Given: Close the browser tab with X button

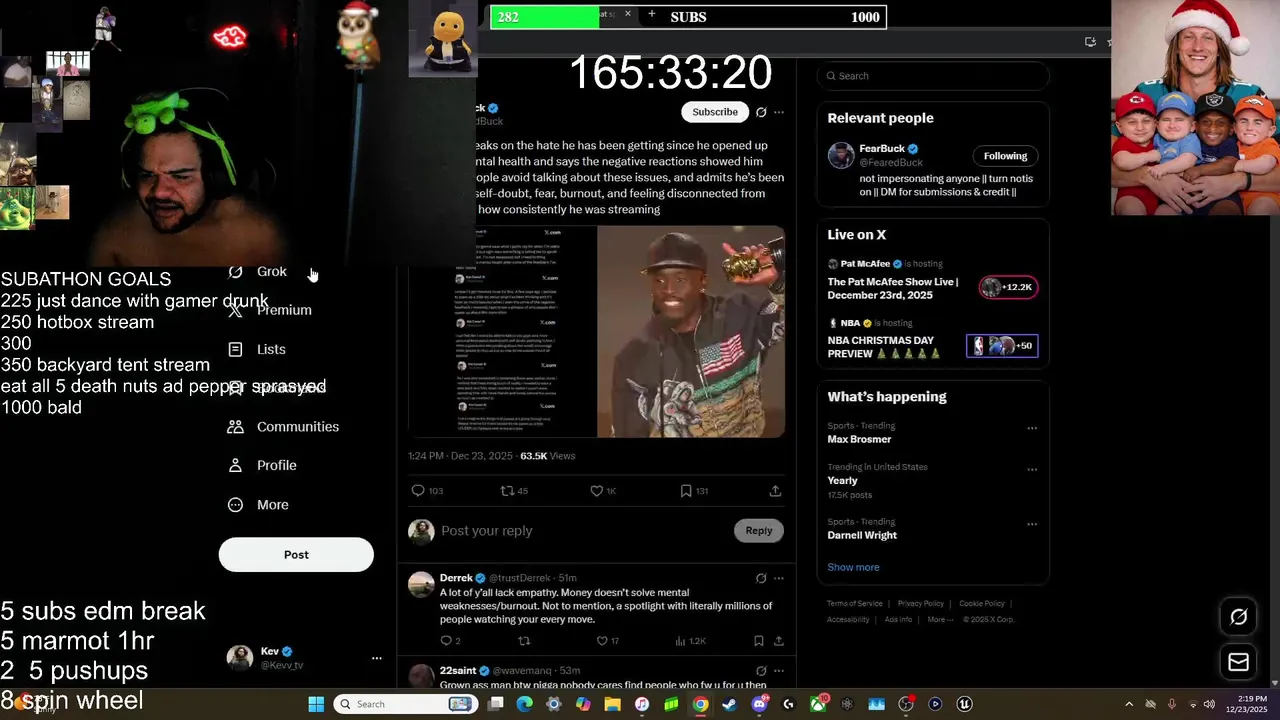Looking at the screenshot, I should tap(628, 14).
